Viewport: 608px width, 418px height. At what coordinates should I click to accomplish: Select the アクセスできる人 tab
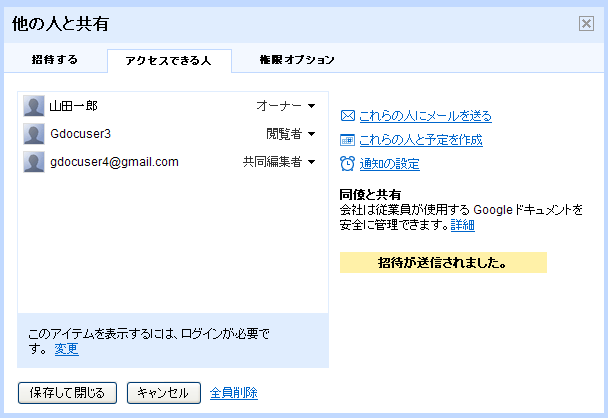click(x=169, y=60)
